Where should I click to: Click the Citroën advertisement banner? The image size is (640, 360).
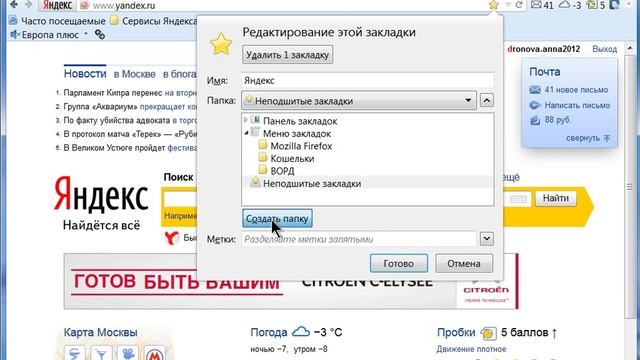click(x=291, y=282)
